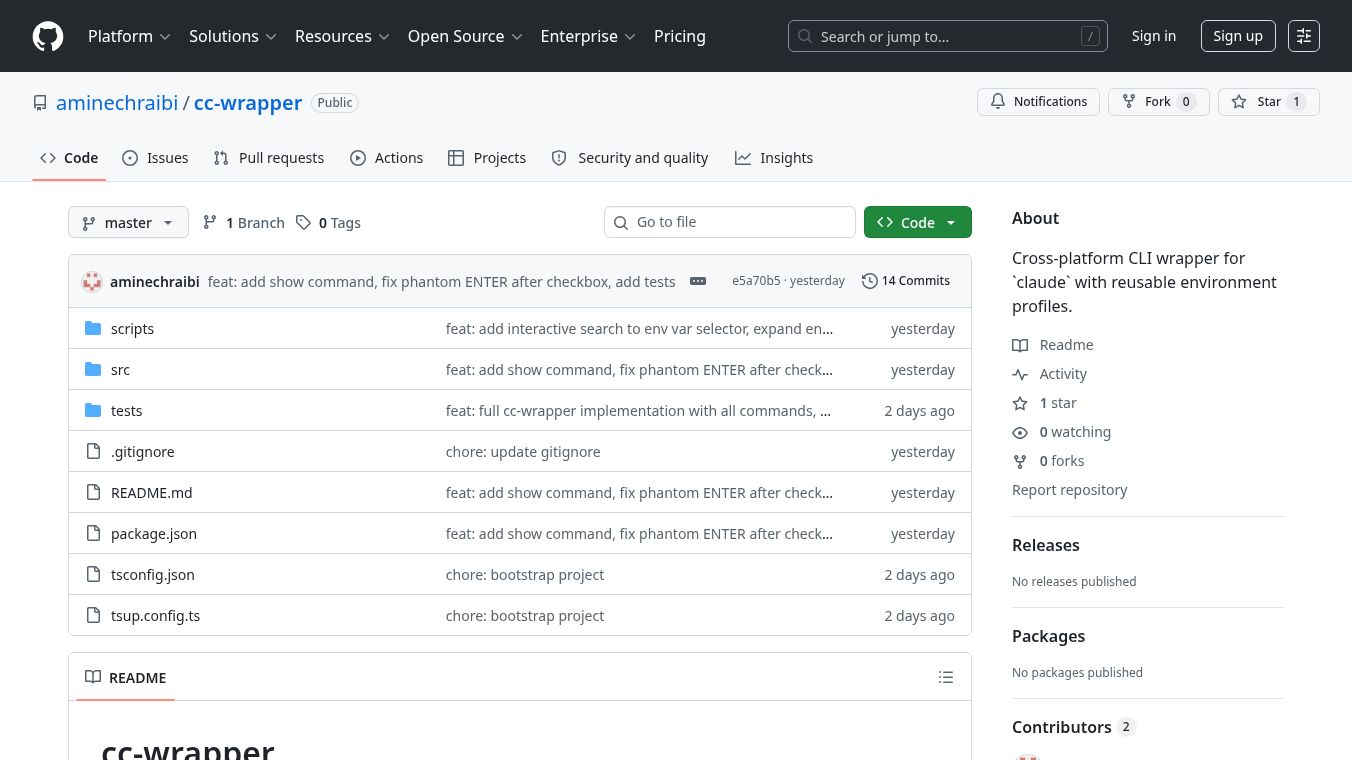Open the Issues tab
The width and height of the screenshot is (1352, 760).
pyautogui.click(x=155, y=158)
